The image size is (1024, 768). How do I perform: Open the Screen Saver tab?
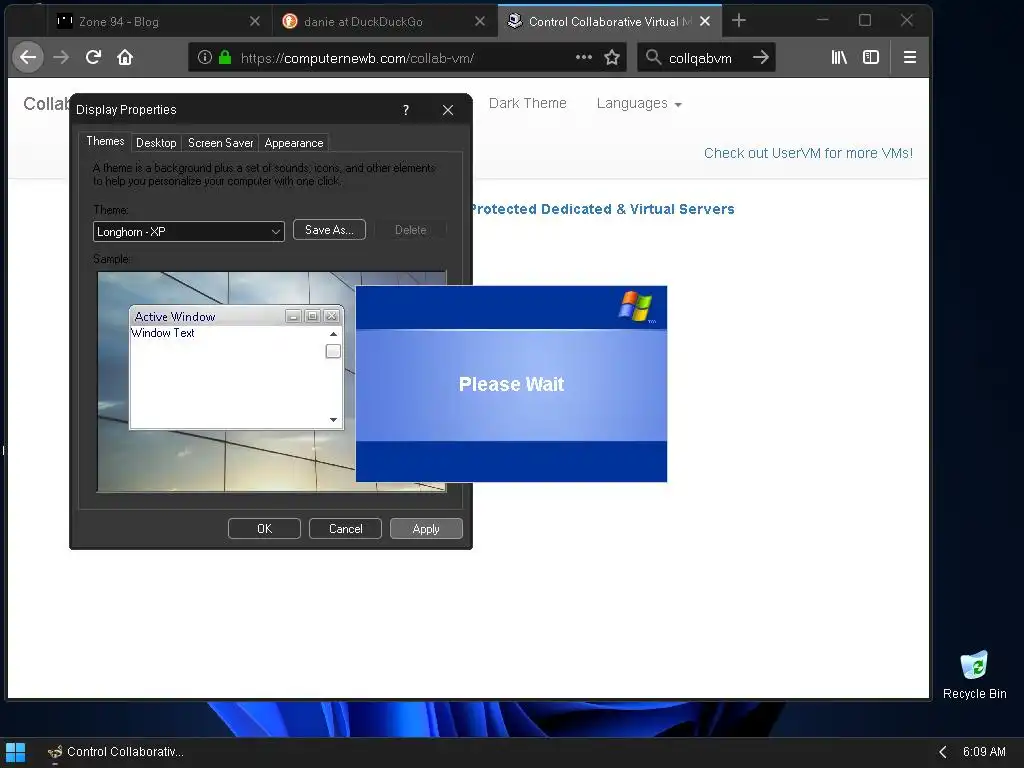(220, 143)
